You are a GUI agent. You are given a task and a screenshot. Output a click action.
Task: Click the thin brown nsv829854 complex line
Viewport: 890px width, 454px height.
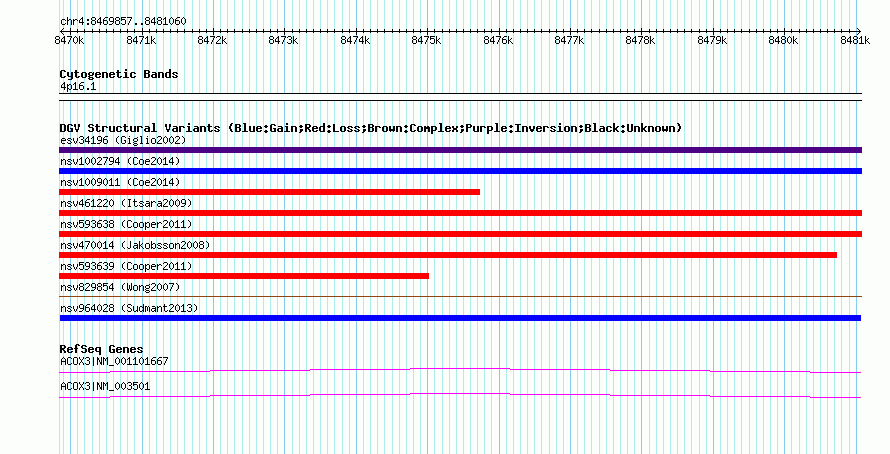point(460,296)
